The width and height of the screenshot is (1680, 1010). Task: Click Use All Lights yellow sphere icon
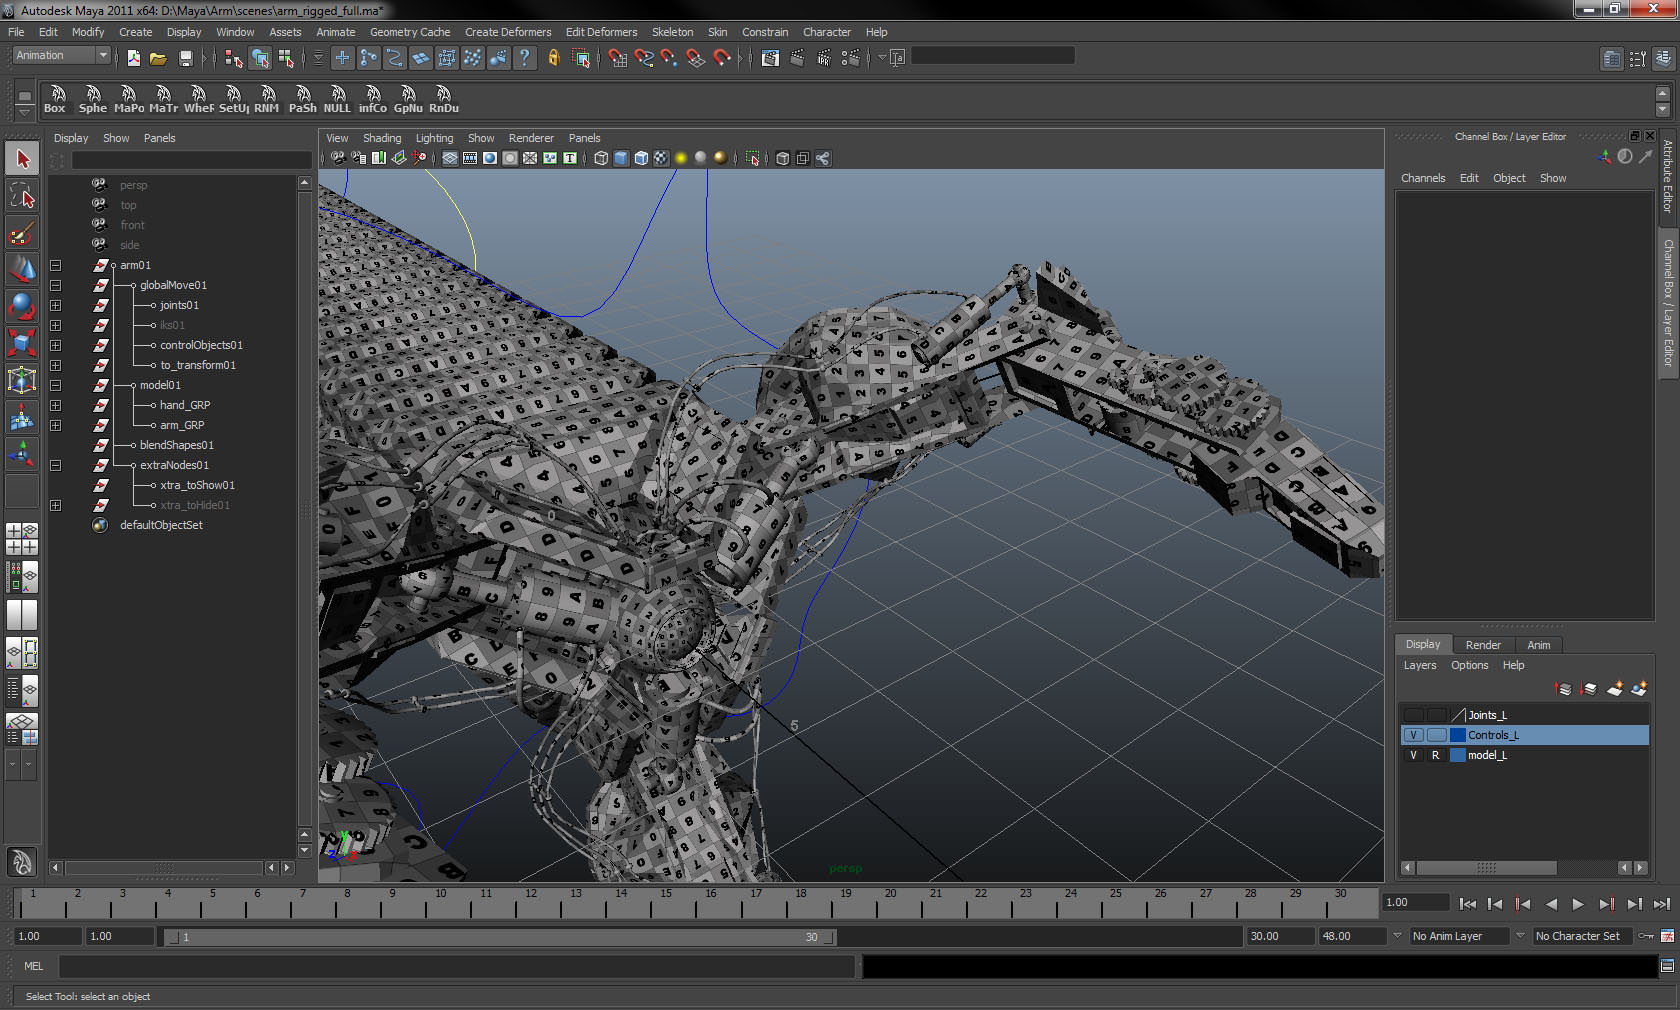681,158
